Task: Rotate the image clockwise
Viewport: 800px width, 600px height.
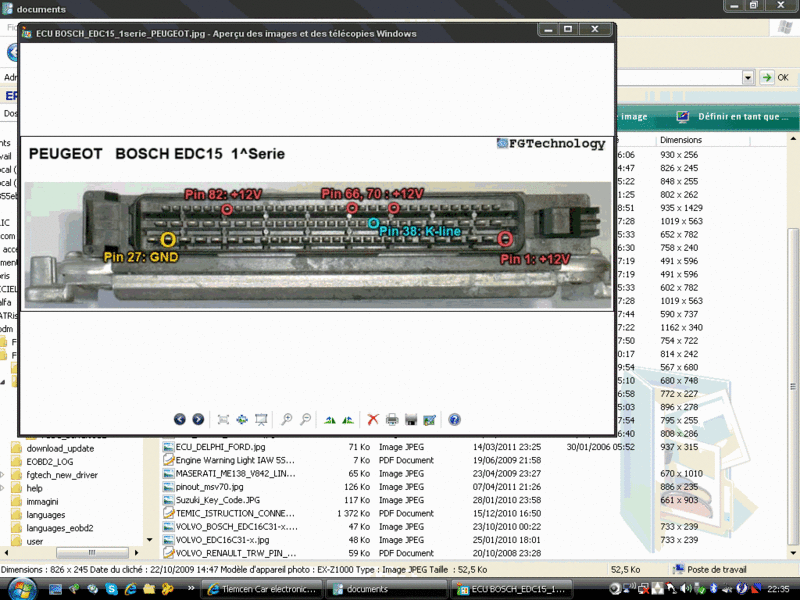Action: [x=330, y=419]
